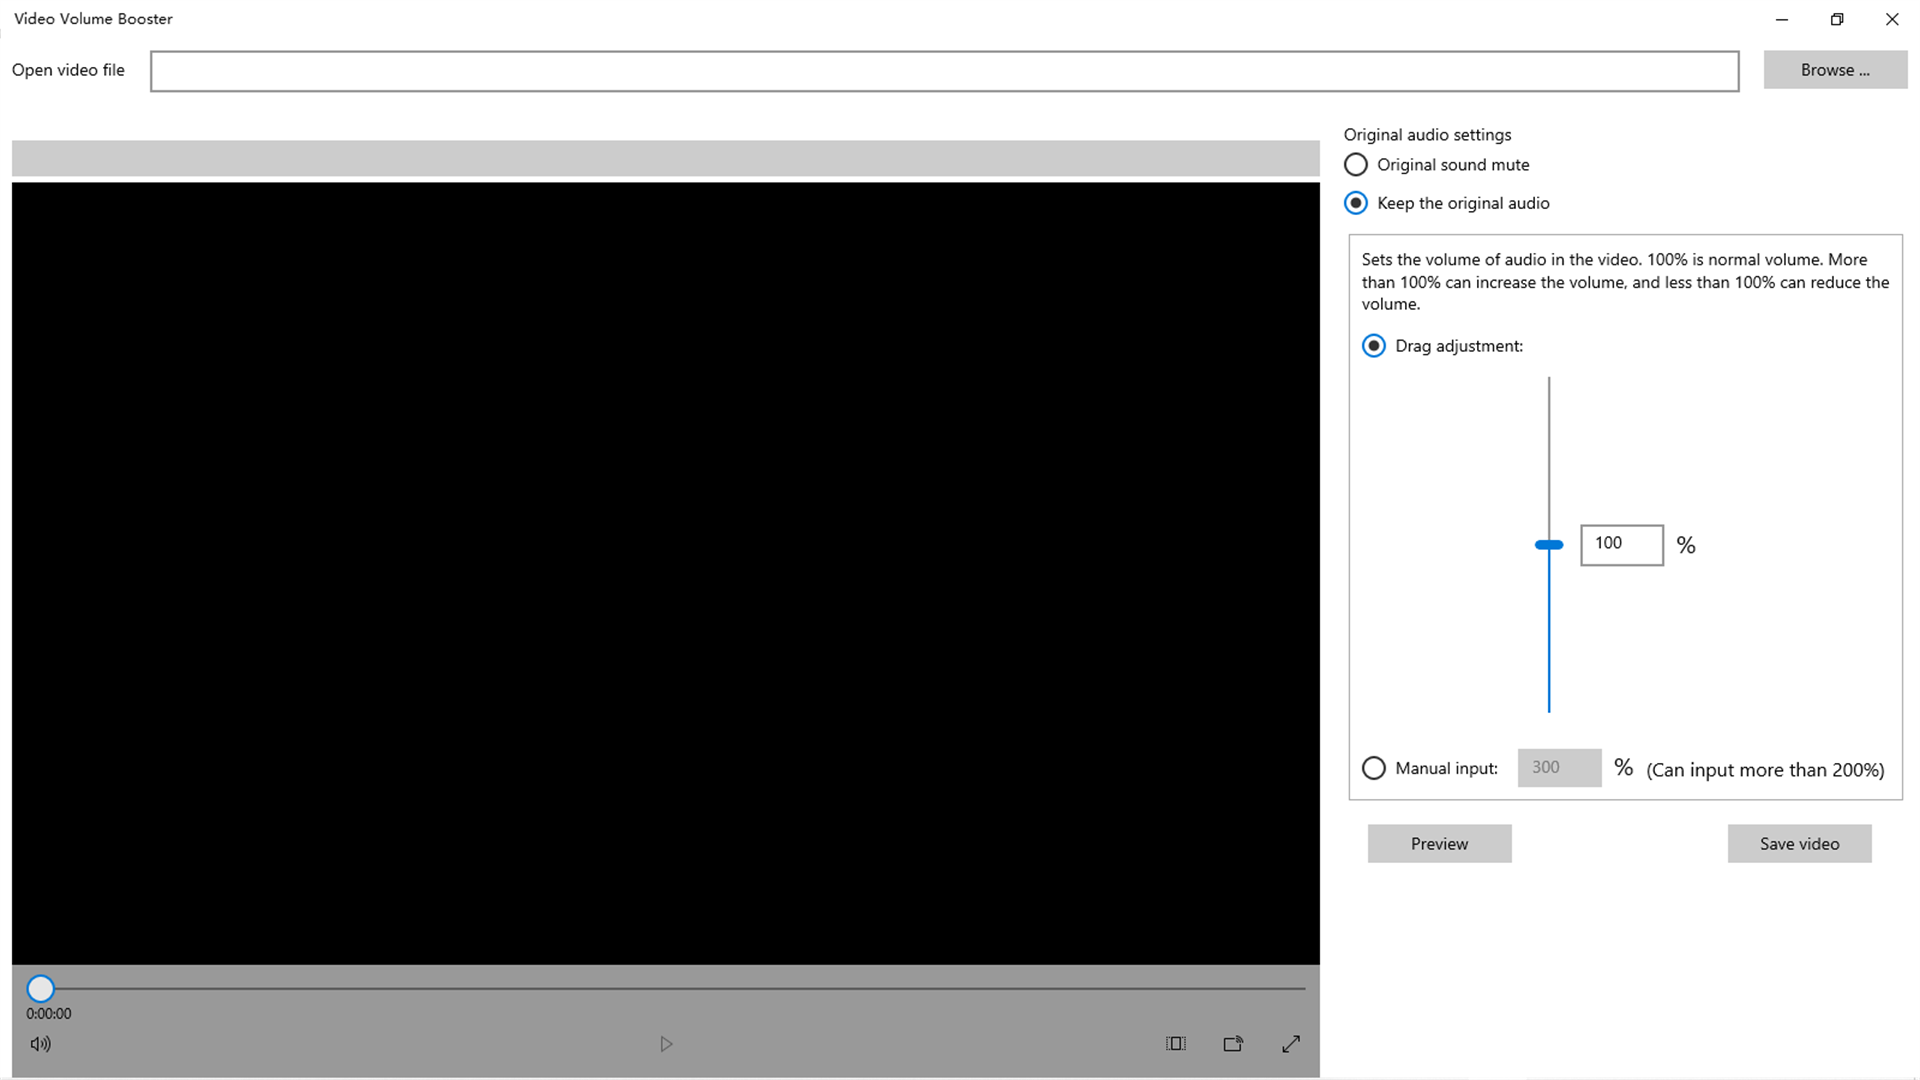Click the volume speaker icon in player
The image size is (1920, 1080).
point(40,1044)
